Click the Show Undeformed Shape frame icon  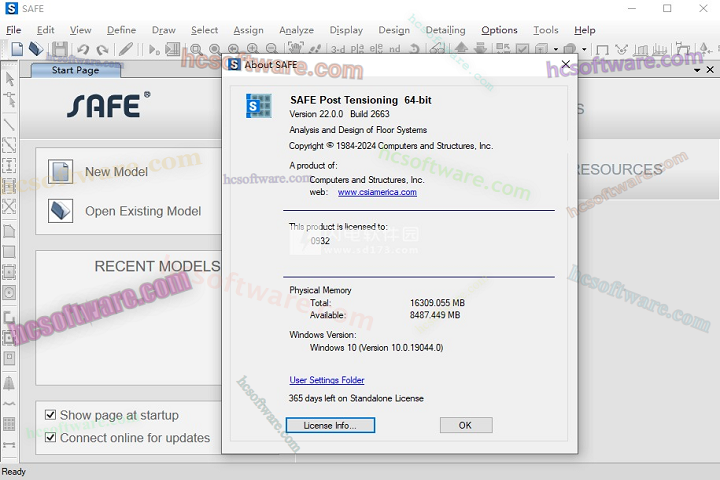tap(602, 49)
